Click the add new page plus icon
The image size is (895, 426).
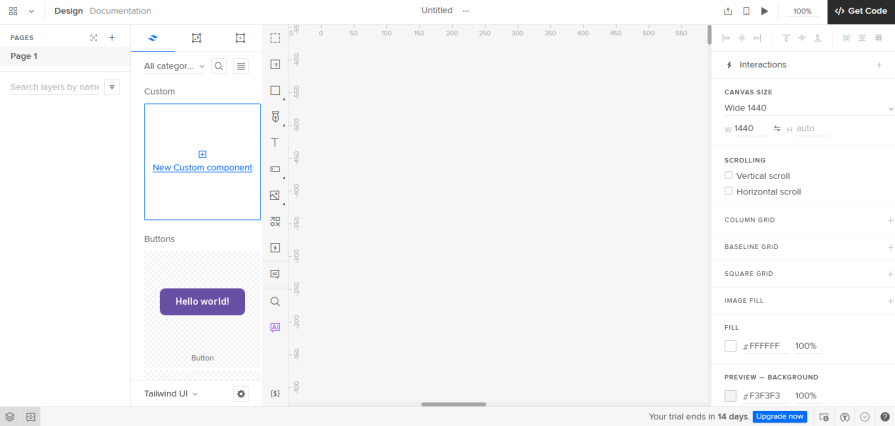pyautogui.click(x=112, y=38)
